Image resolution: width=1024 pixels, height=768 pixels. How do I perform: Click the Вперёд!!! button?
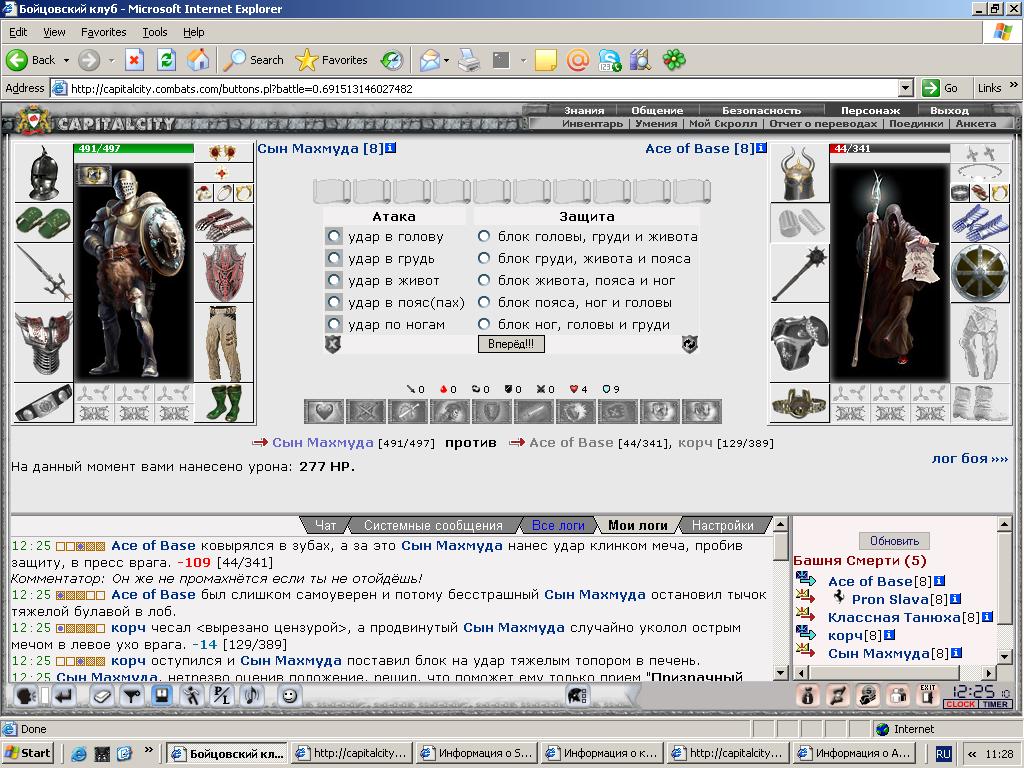tap(511, 344)
